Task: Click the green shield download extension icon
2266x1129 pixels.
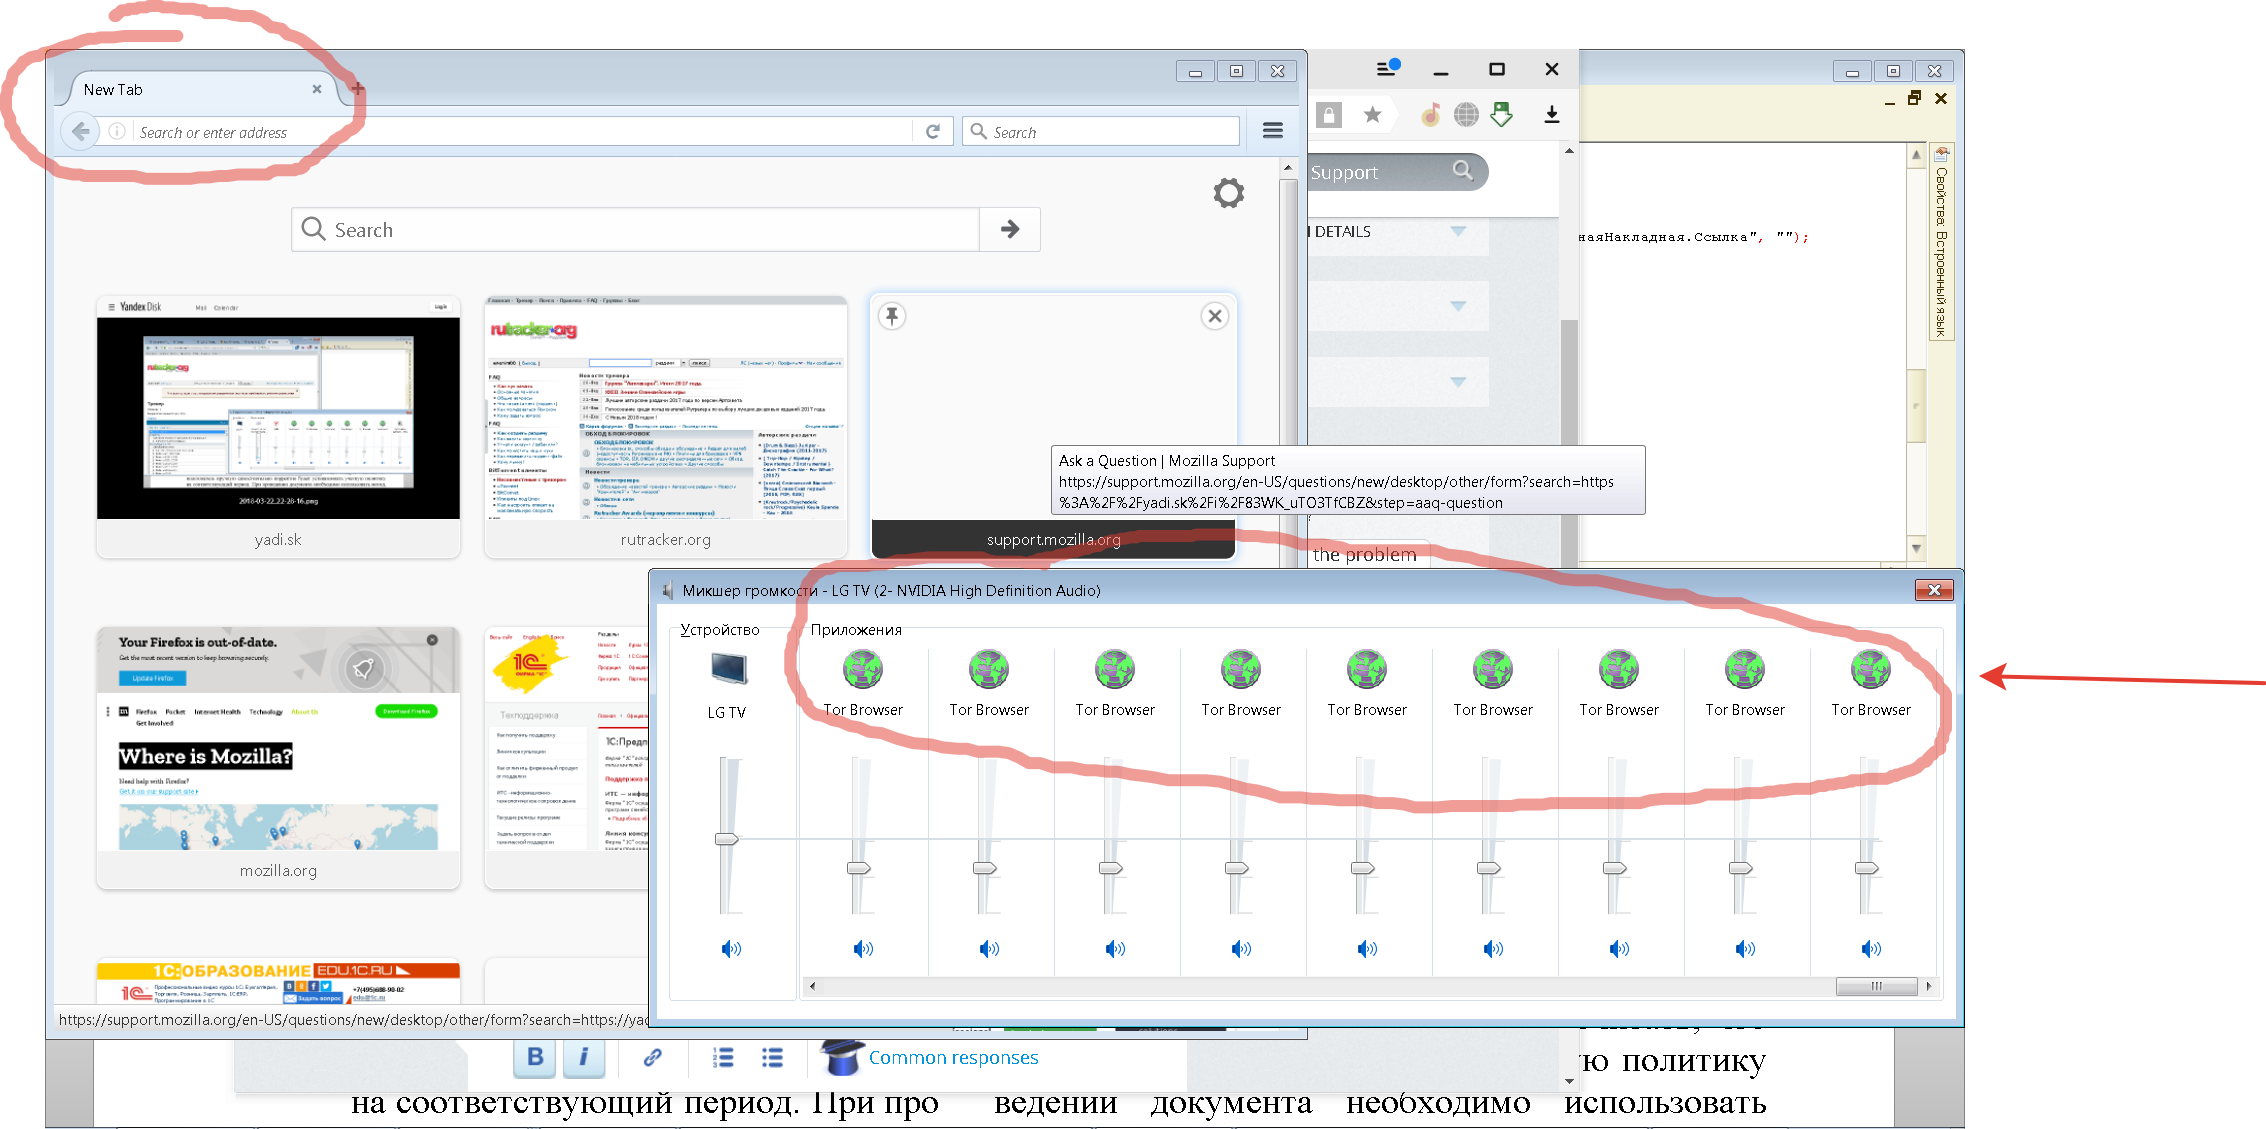Action: (1501, 115)
